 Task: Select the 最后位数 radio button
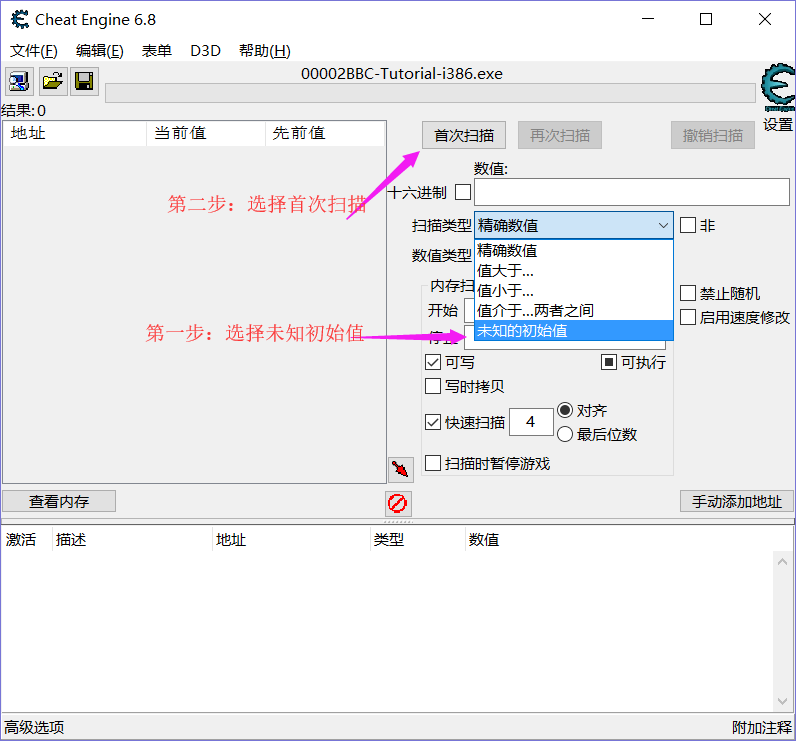(x=565, y=434)
